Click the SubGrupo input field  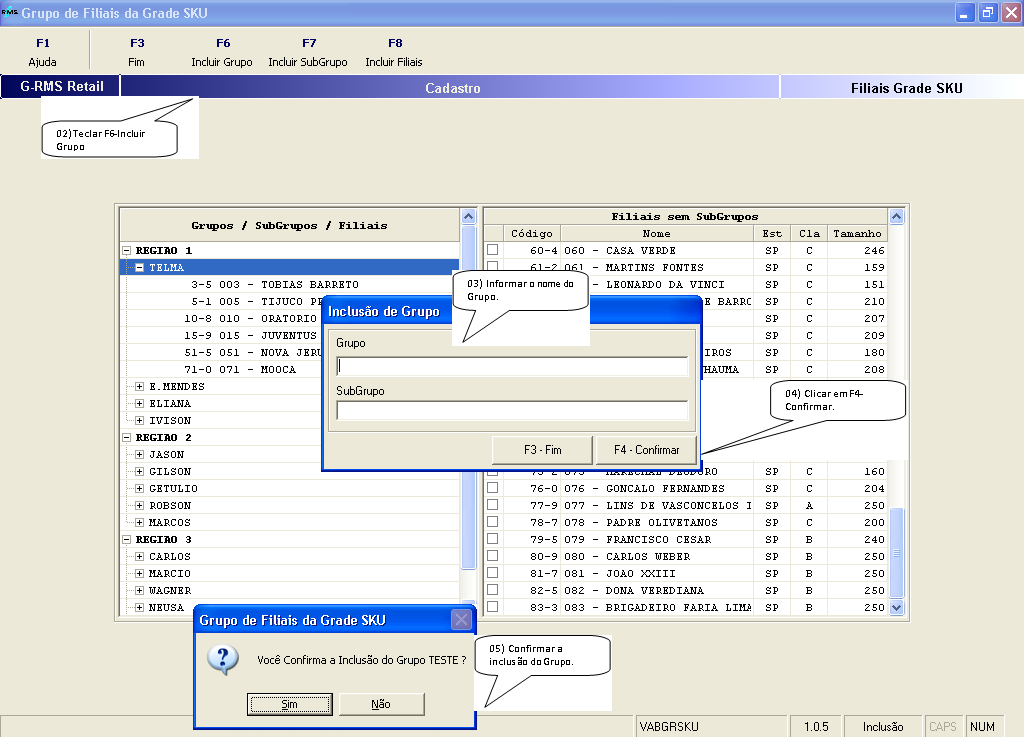click(512, 411)
